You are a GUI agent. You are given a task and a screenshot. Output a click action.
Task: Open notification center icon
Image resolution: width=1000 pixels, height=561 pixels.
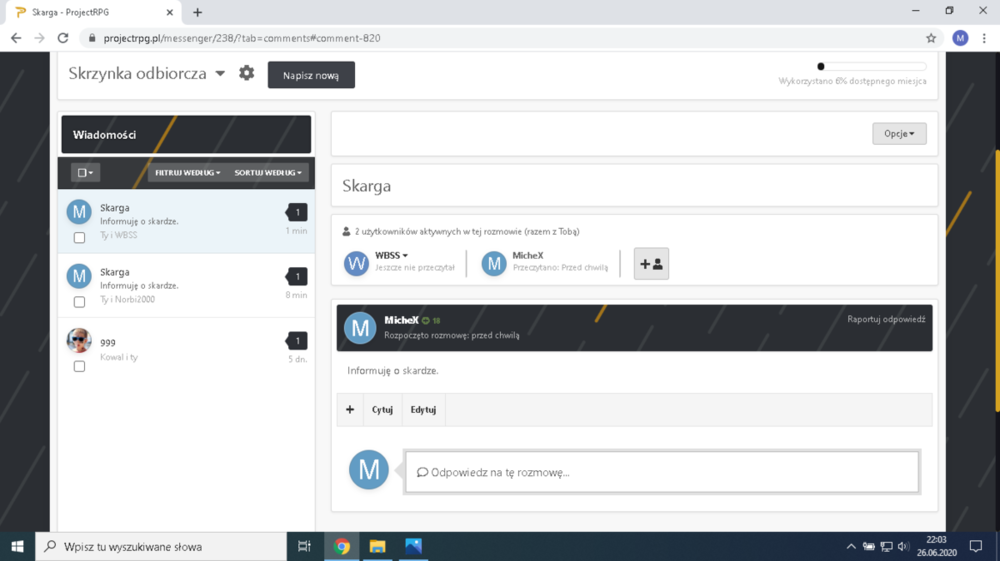click(x=976, y=546)
